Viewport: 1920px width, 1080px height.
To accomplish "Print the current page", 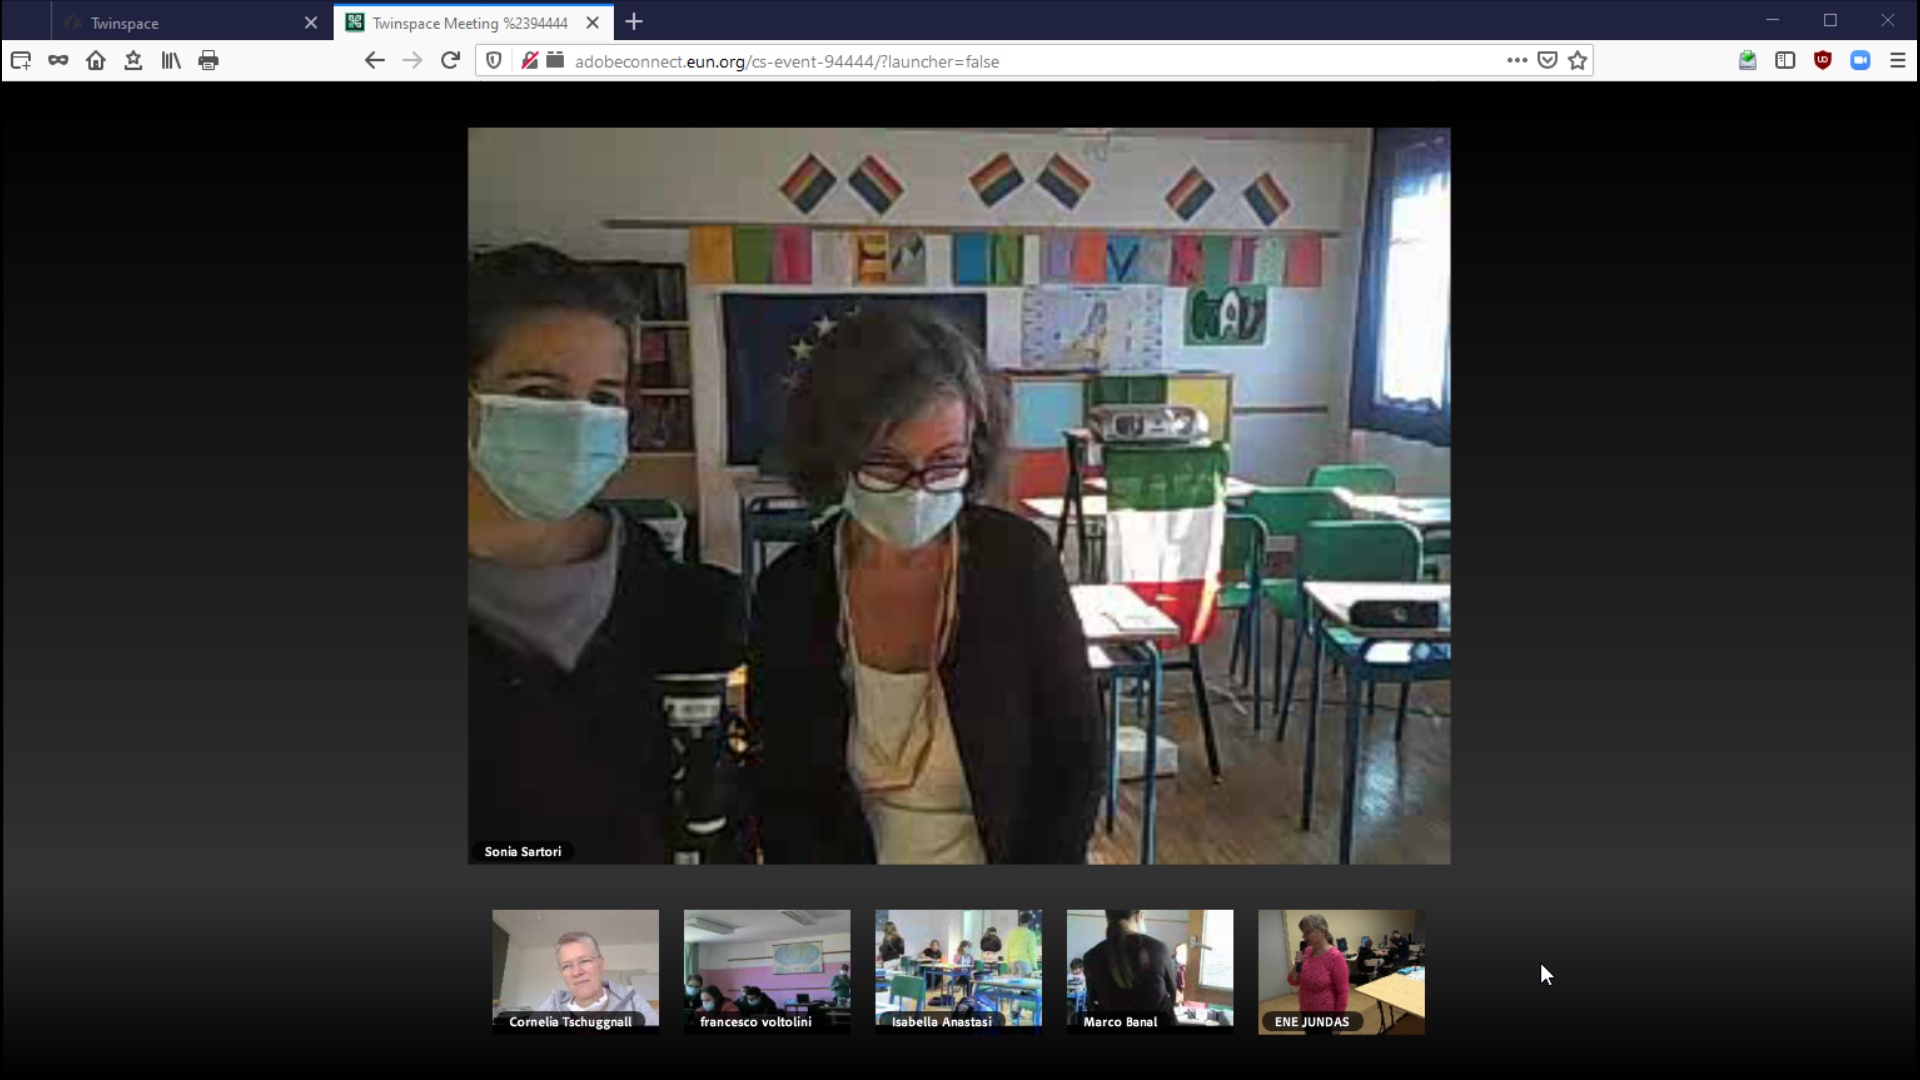I will point(208,60).
